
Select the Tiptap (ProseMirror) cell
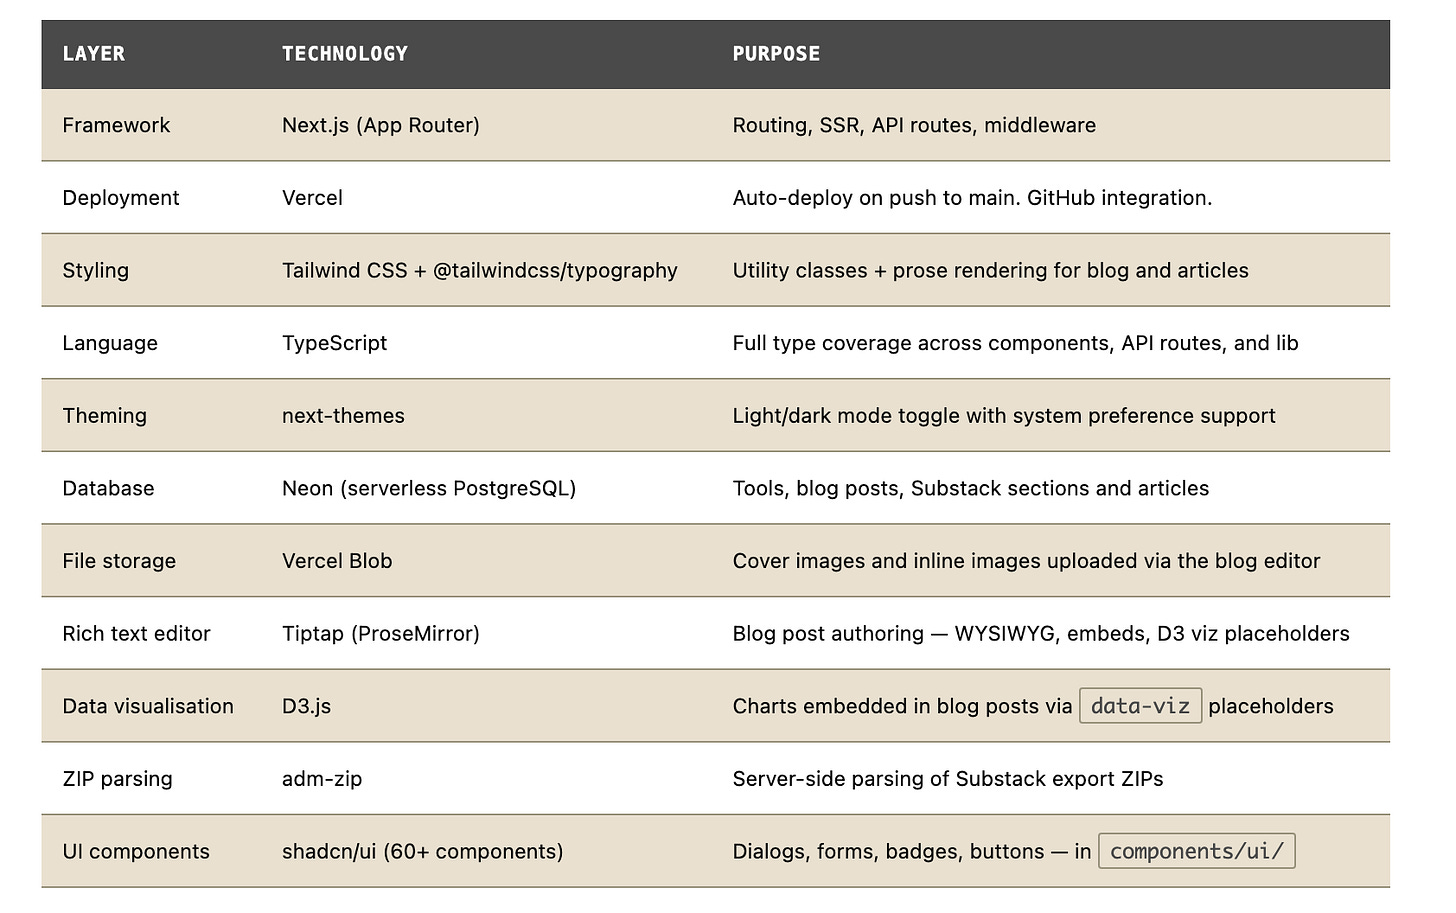[x=380, y=633]
